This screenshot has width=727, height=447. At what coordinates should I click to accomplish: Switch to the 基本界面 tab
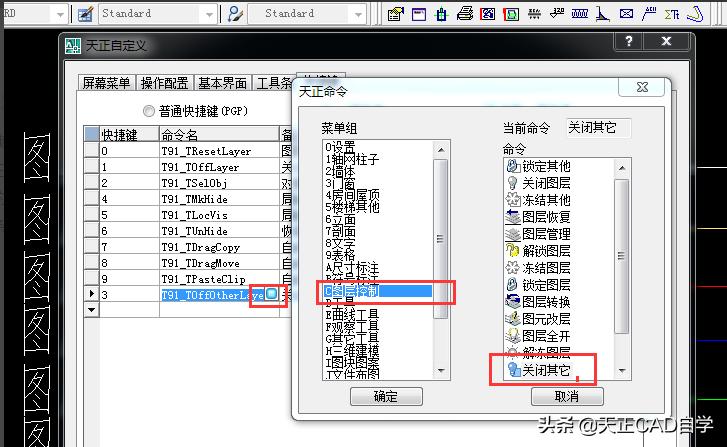point(222,83)
